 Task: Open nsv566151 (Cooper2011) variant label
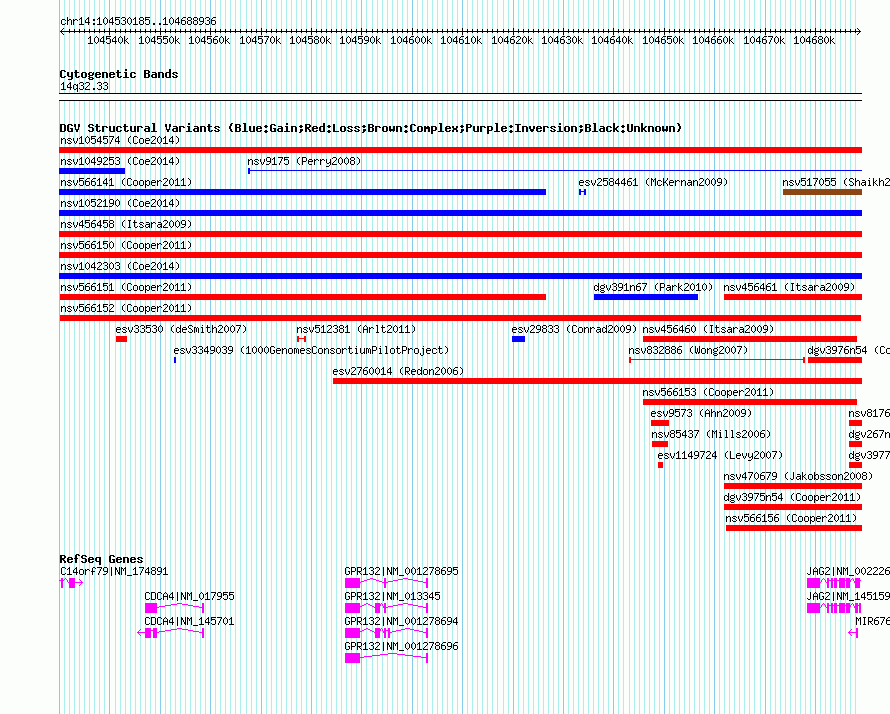coord(126,287)
